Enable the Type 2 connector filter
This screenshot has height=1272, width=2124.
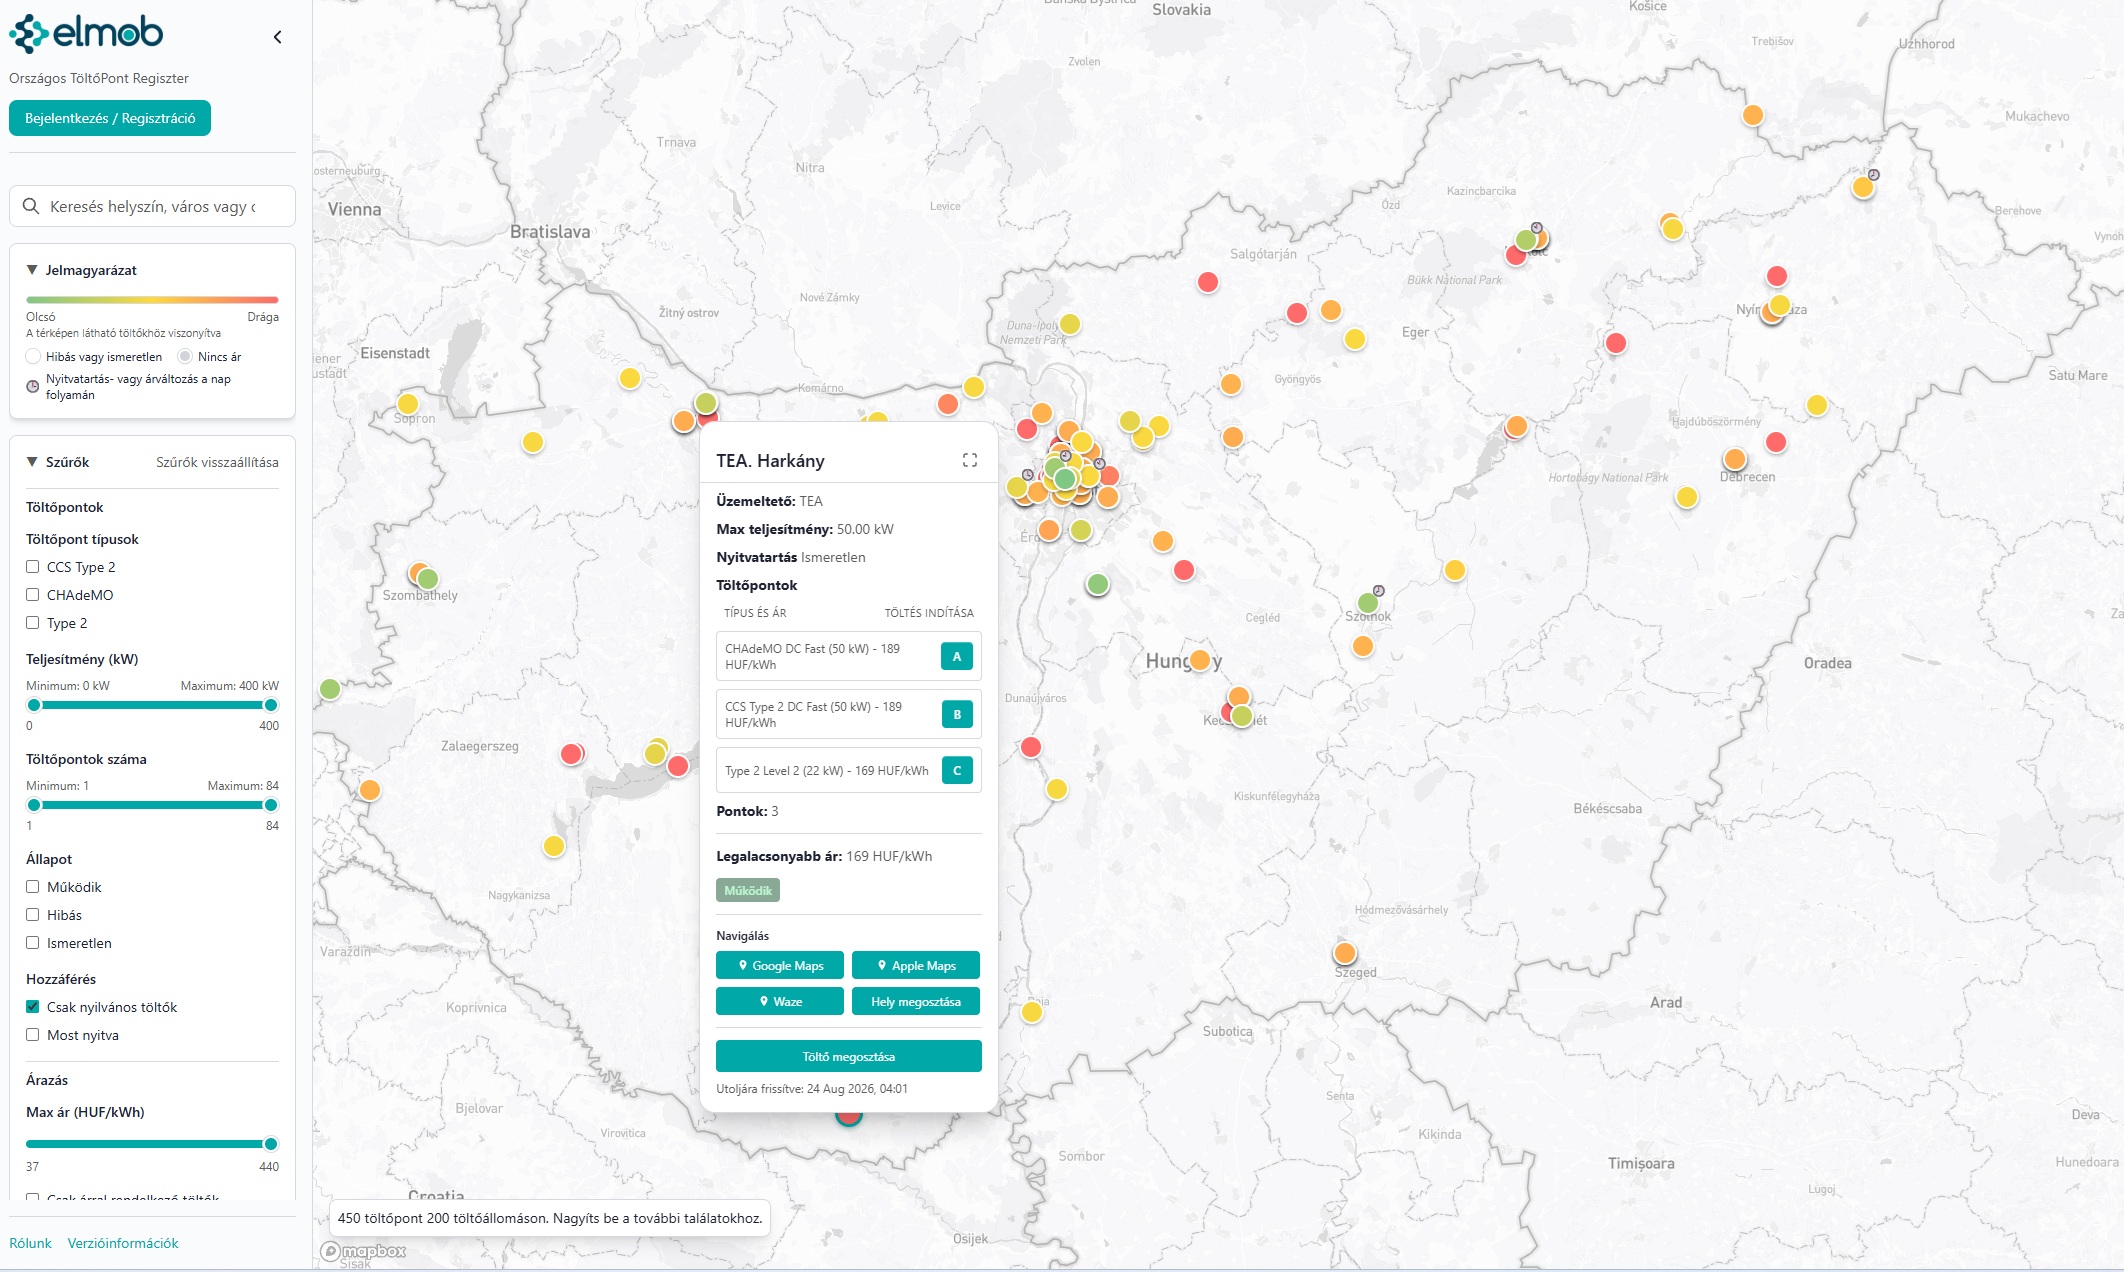pyautogui.click(x=33, y=623)
